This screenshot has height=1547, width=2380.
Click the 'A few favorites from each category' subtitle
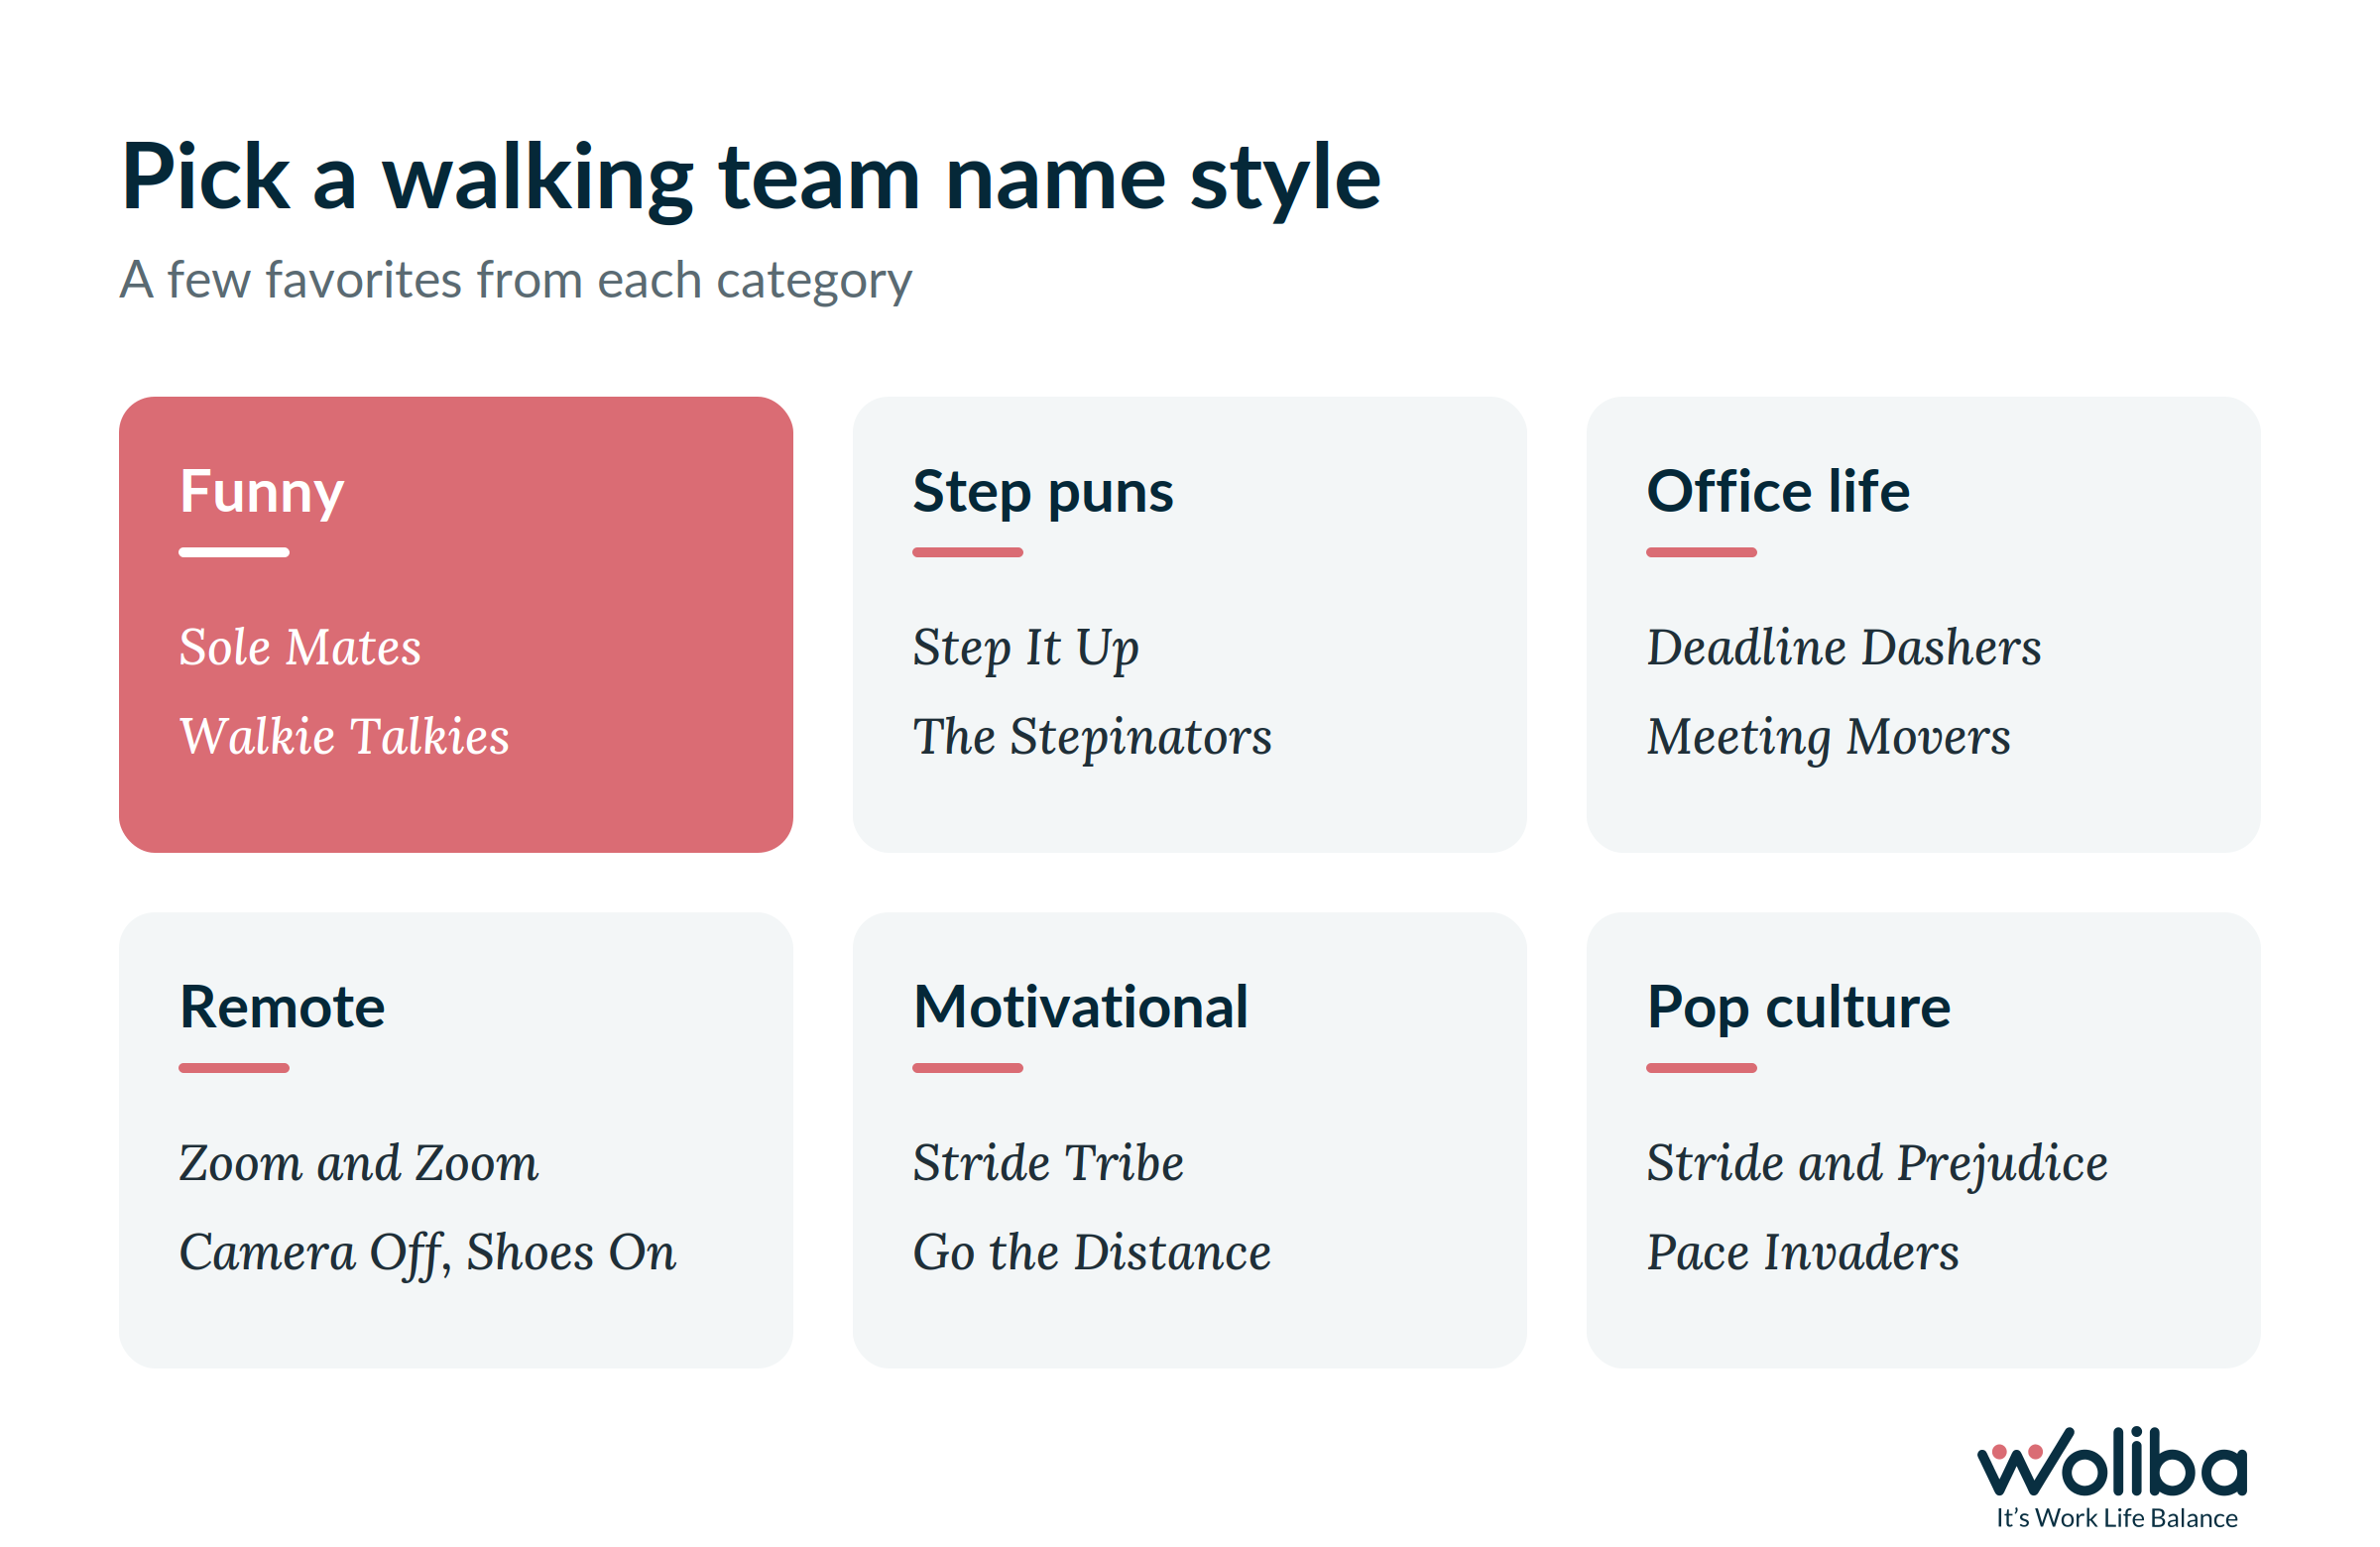515,281
